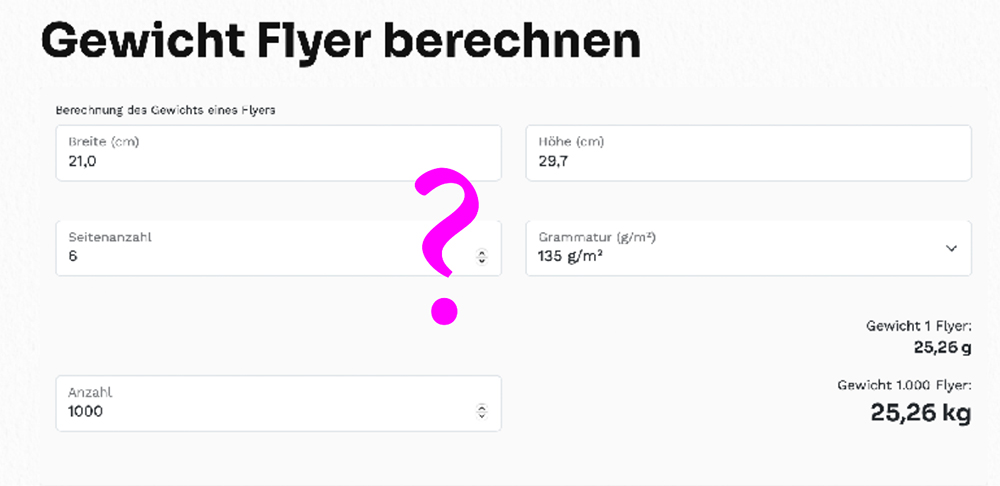Click the Gewicht 1.000 Flyer label
The height and width of the screenshot is (486, 1000).
point(903,384)
